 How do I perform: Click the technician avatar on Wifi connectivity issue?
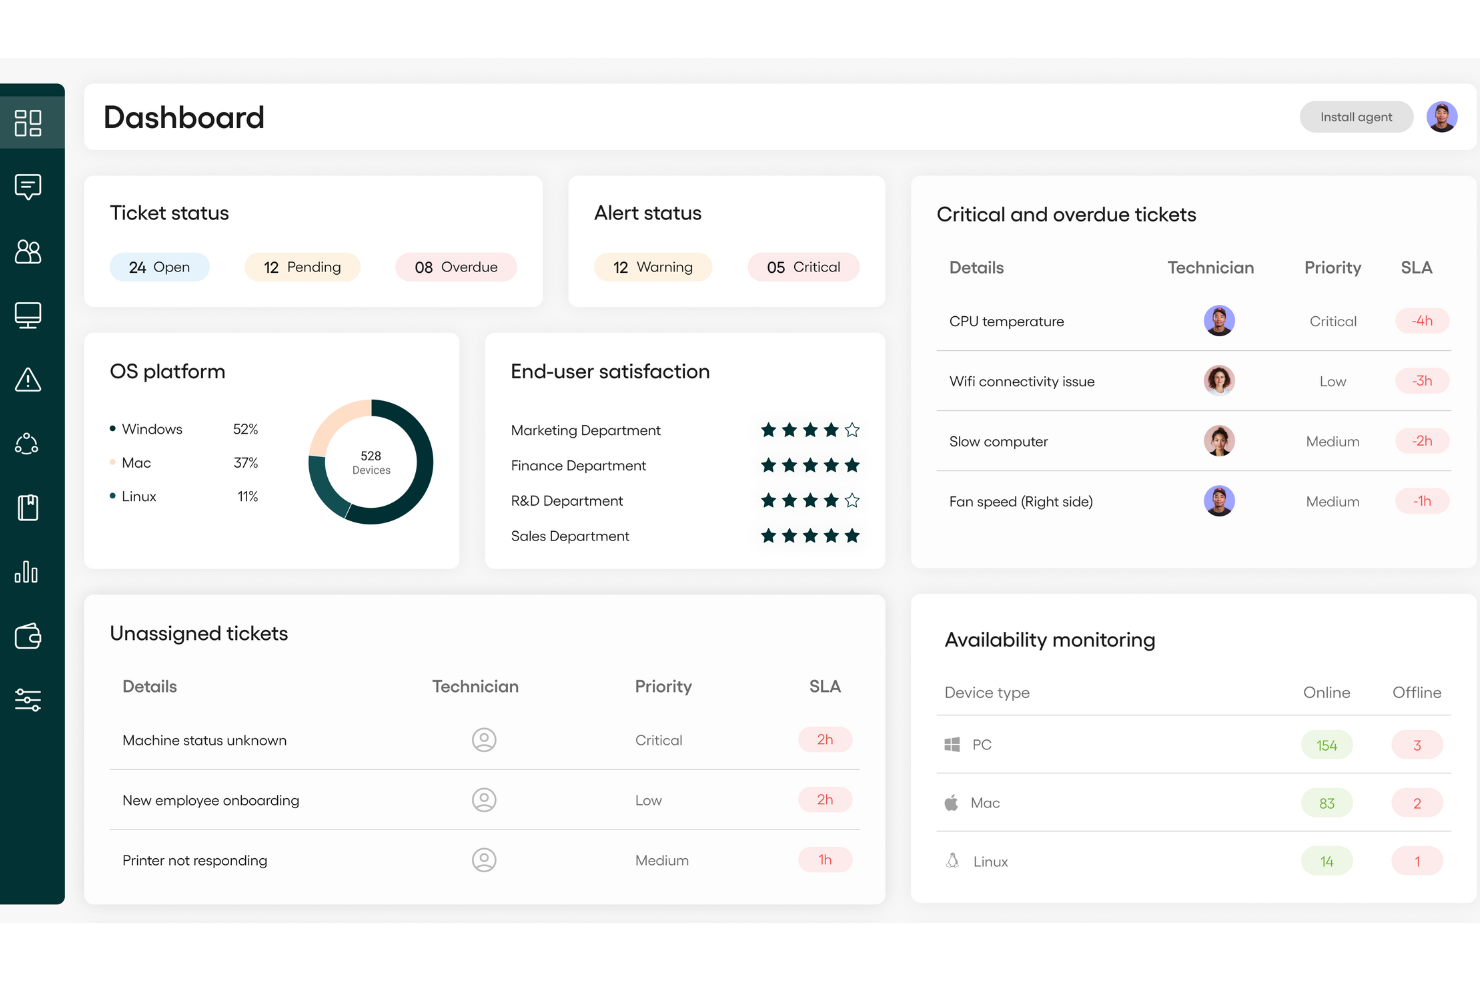1219,380
